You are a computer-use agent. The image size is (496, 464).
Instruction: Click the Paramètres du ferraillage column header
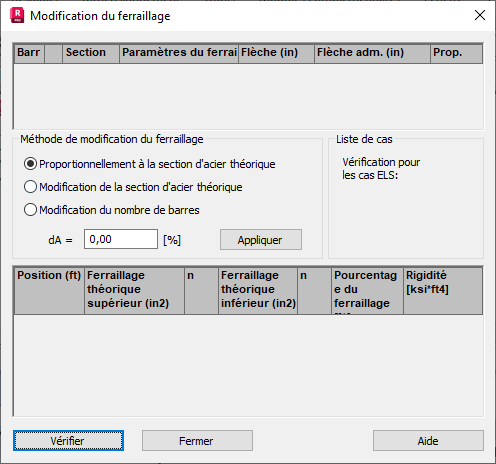179,53
